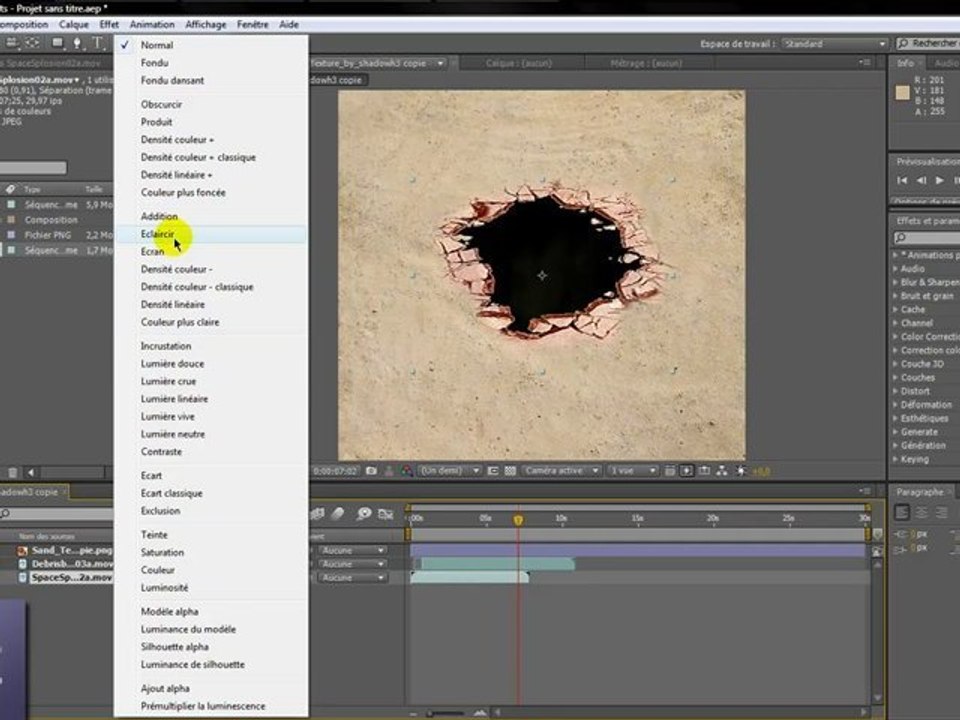Click the color swatch in the Info panel
The height and width of the screenshot is (720, 960).
[902, 92]
